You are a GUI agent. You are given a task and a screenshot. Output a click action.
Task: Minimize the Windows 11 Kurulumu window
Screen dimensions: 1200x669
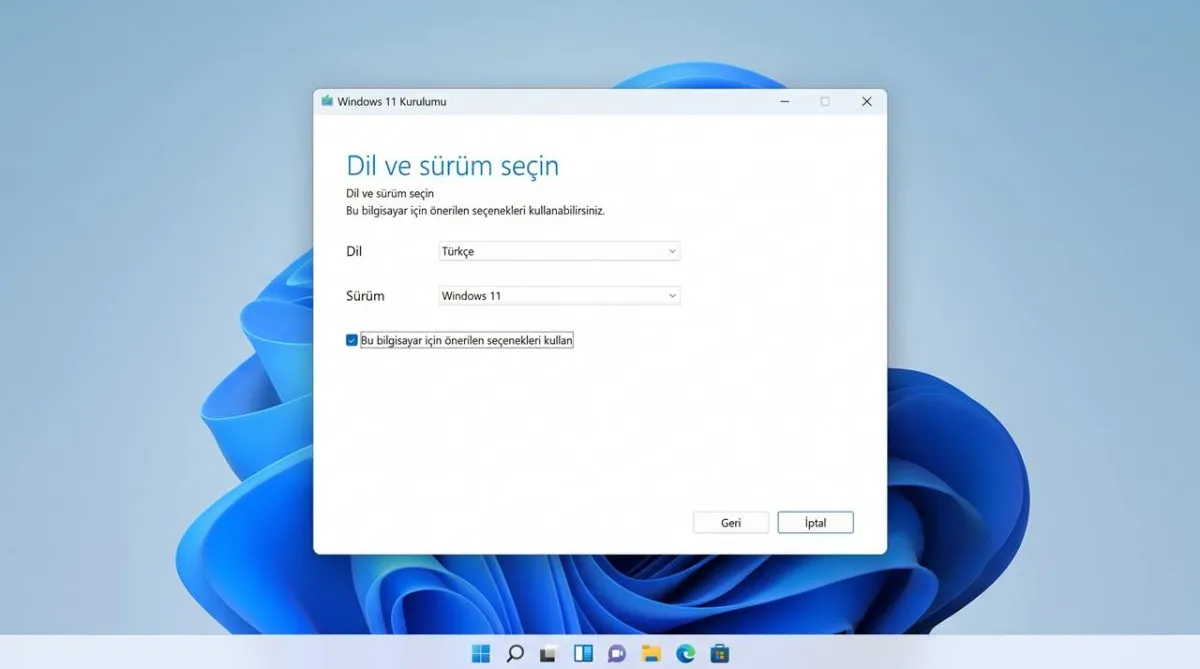click(783, 101)
